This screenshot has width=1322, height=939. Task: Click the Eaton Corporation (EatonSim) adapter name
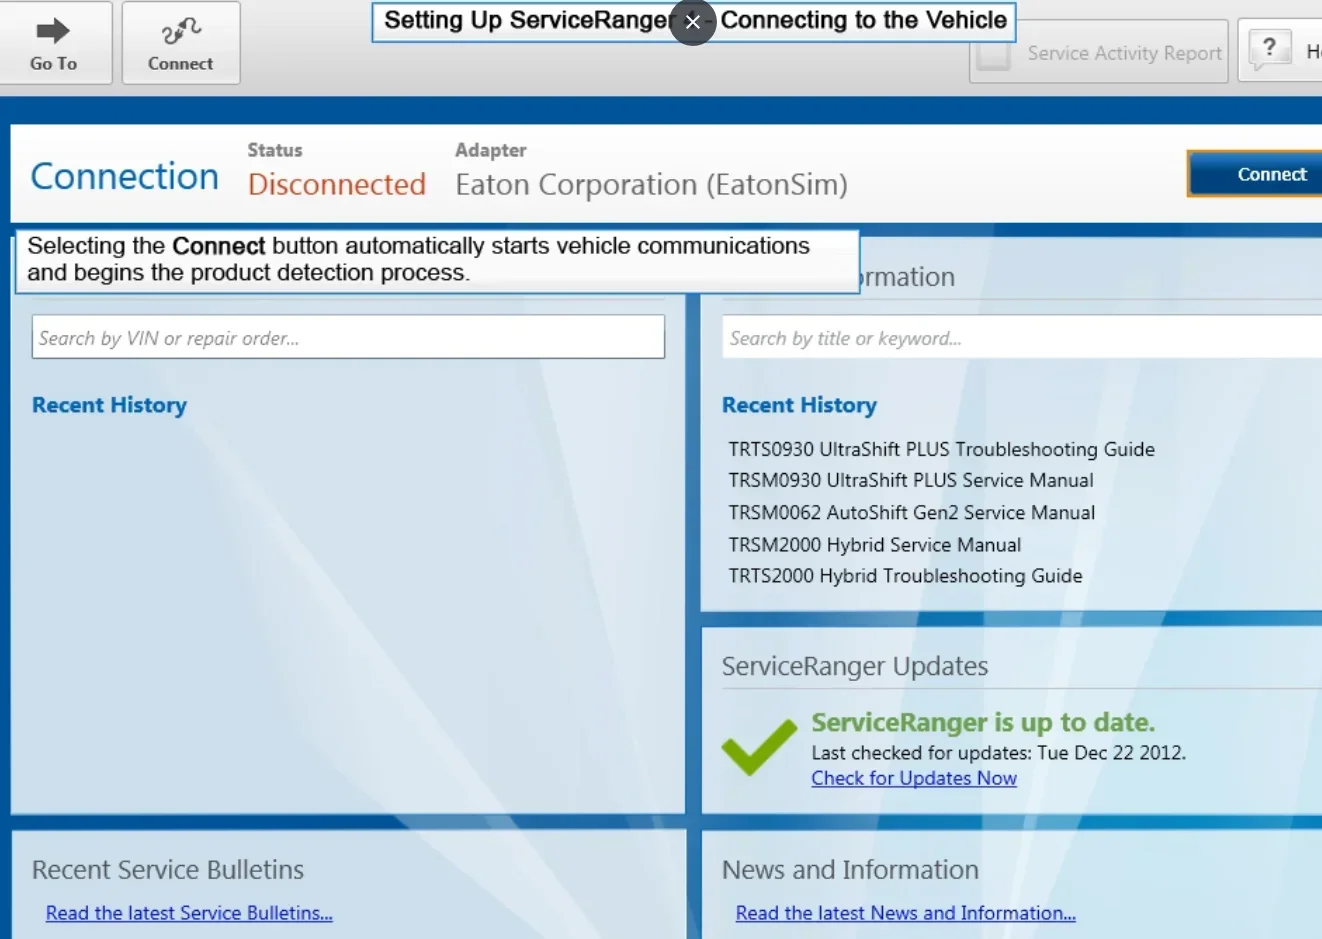tap(651, 185)
